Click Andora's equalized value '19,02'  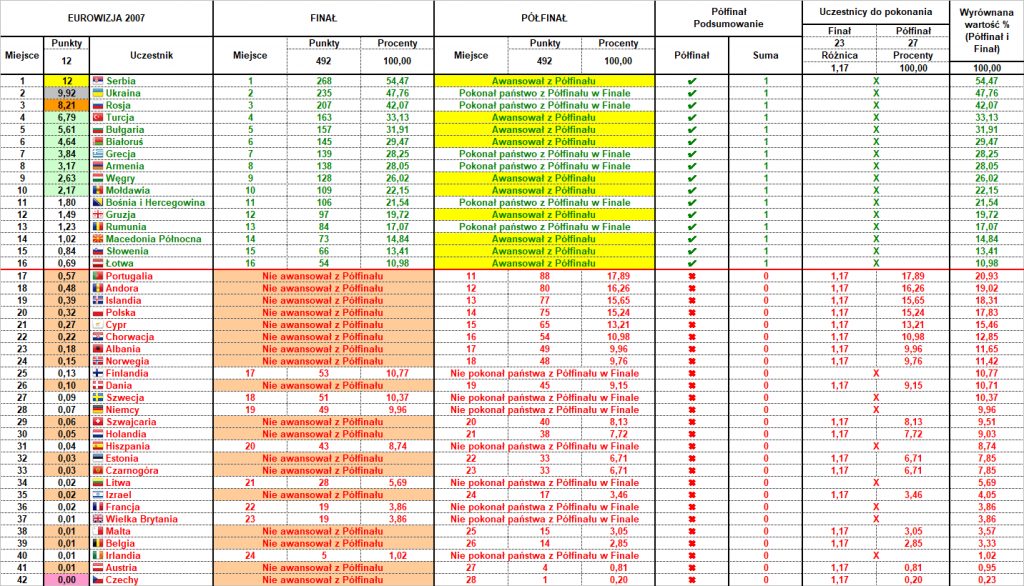click(x=987, y=288)
